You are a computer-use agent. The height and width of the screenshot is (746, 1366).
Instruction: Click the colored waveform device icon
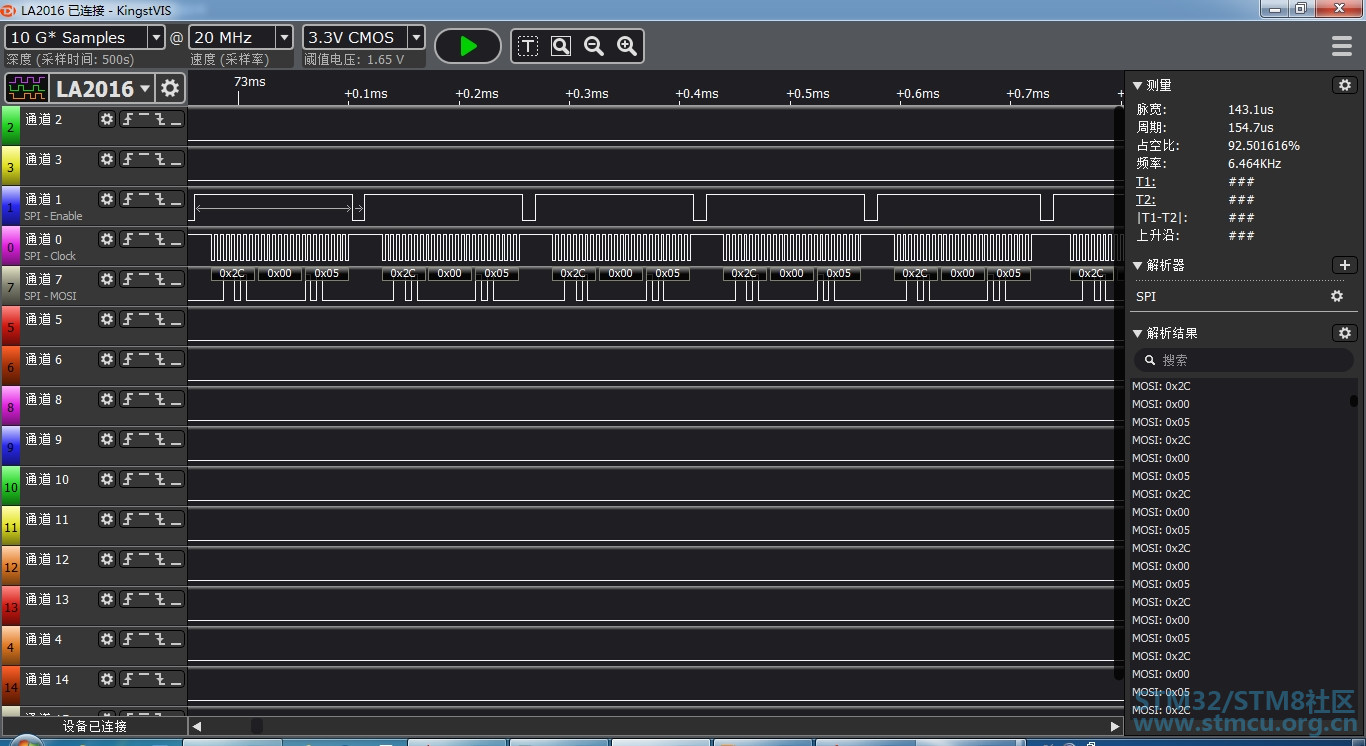[x=27, y=88]
